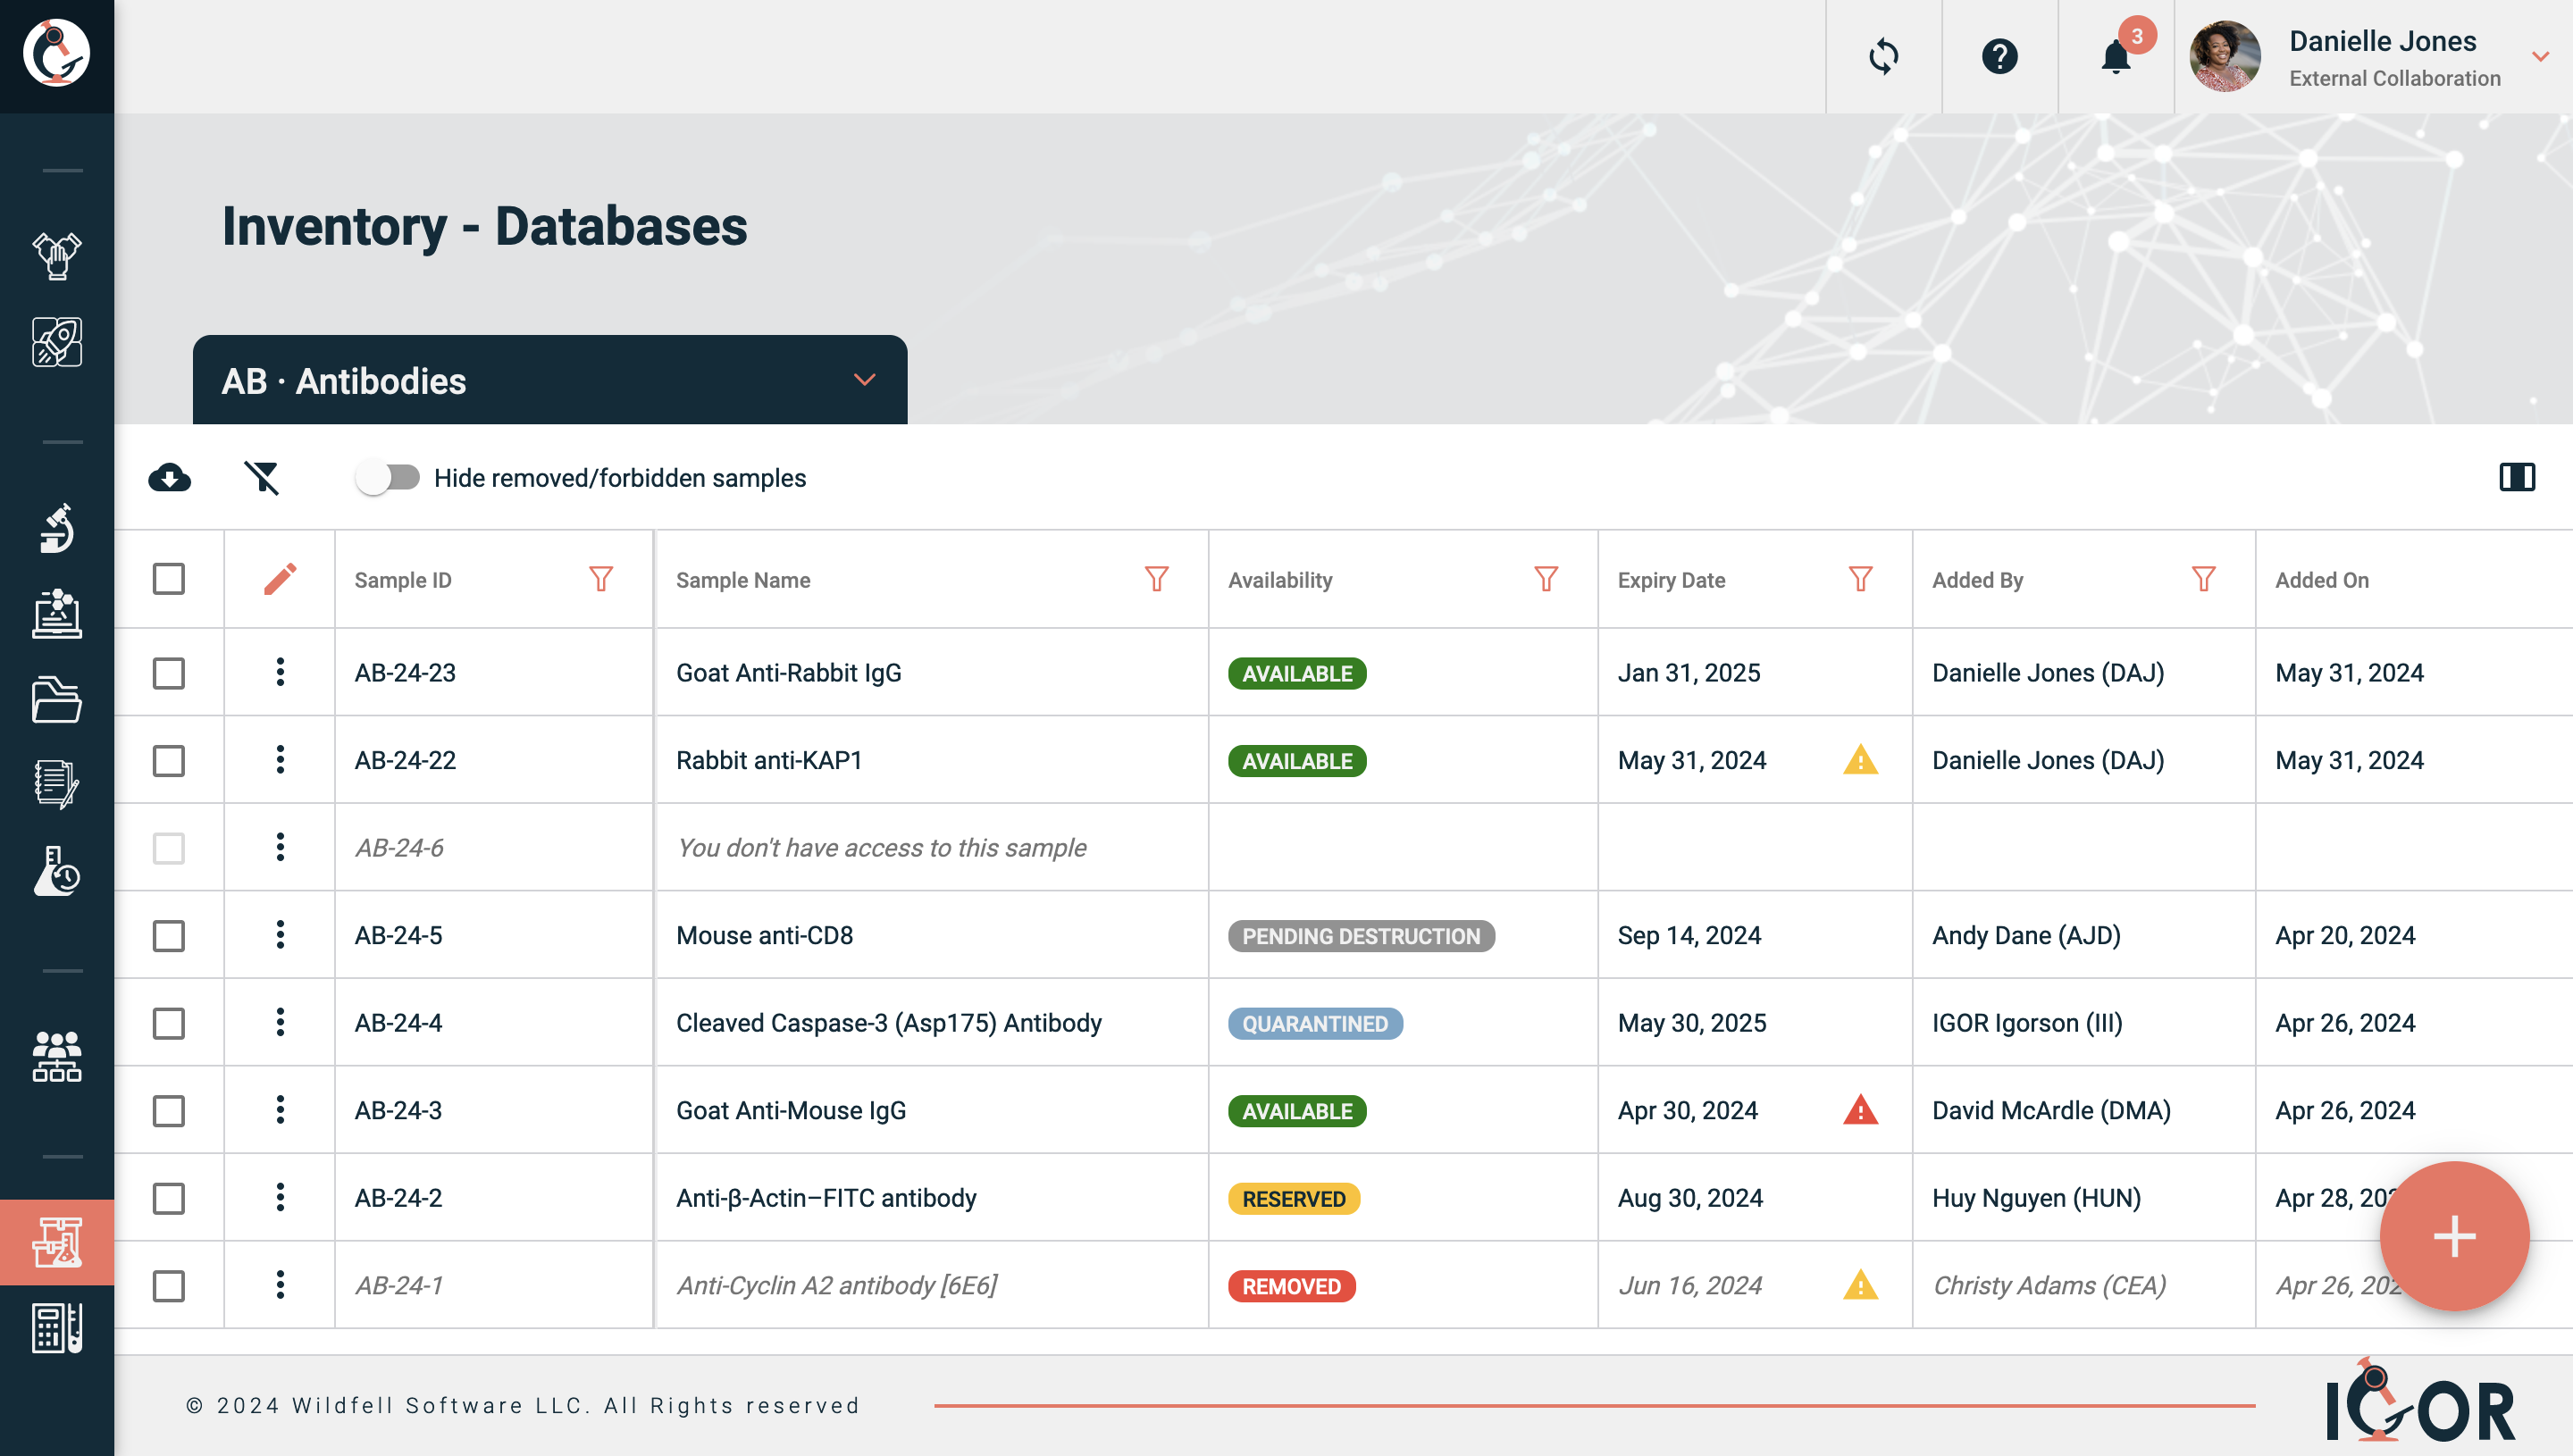Screen dimensions: 2573x1456
Task: Click the refresh button in the top bar
Action: (x=1884, y=57)
